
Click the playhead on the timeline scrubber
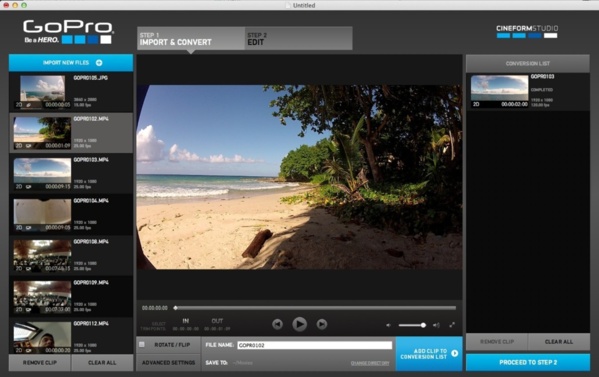click(x=175, y=307)
